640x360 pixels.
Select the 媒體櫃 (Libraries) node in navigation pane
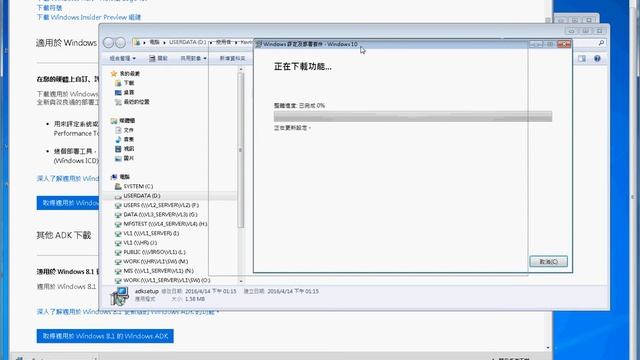click(x=127, y=120)
